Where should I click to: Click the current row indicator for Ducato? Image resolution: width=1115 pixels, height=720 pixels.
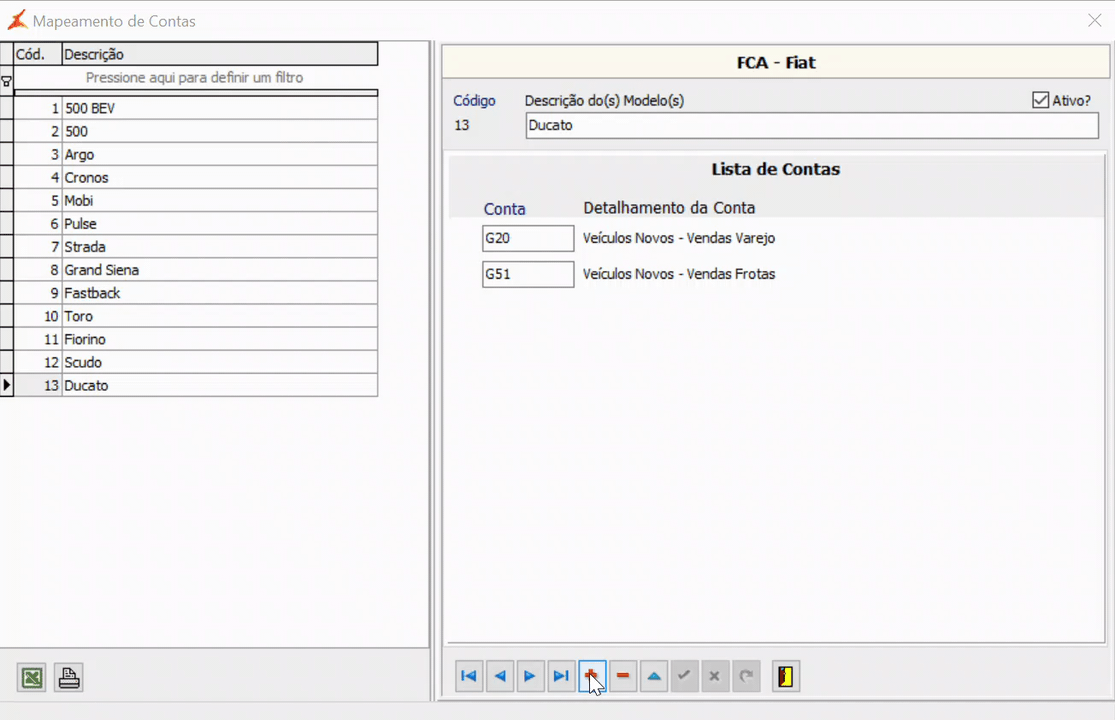pos(6,385)
